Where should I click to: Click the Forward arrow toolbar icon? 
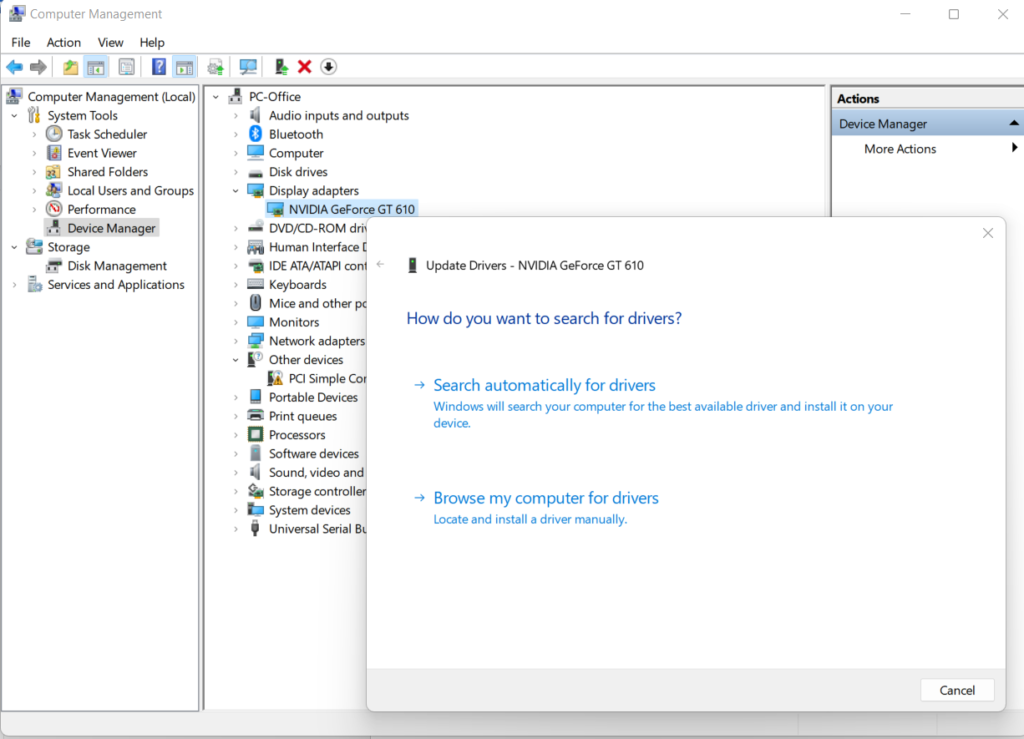tap(39, 67)
